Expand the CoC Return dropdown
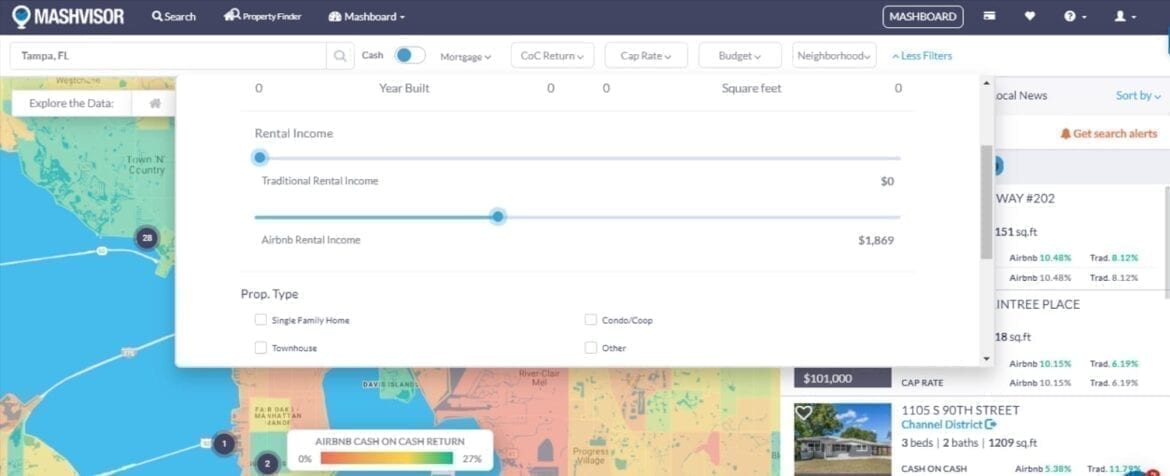The image size is (1170, 476). point(552,56)
